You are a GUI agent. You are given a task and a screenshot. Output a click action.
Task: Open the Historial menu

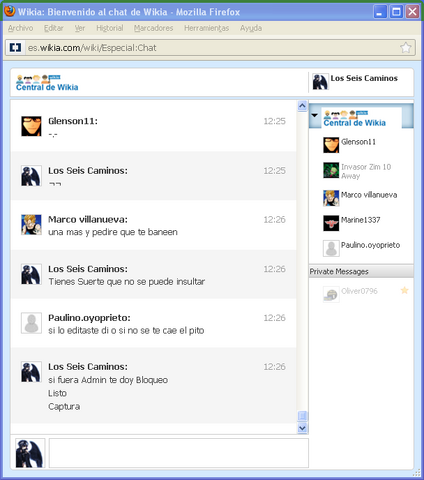(x=110, y=28)
